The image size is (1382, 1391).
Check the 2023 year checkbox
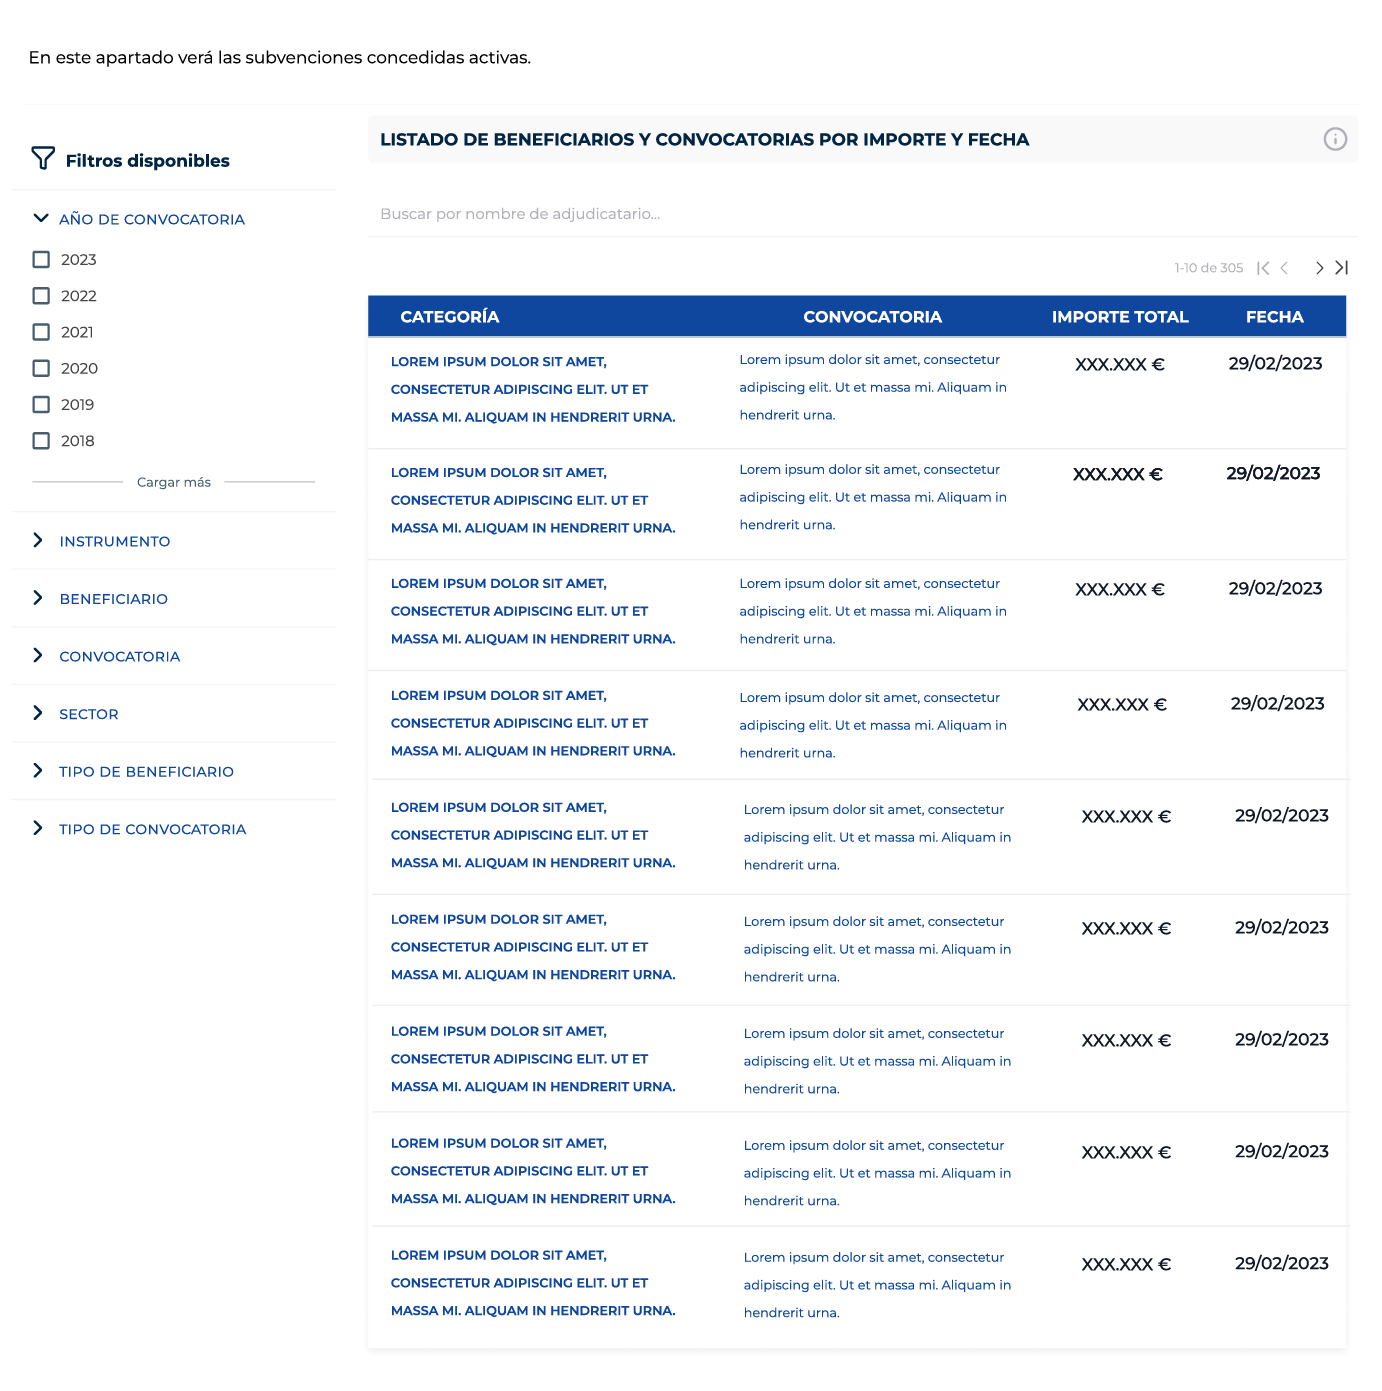click(x=41, y=260)
